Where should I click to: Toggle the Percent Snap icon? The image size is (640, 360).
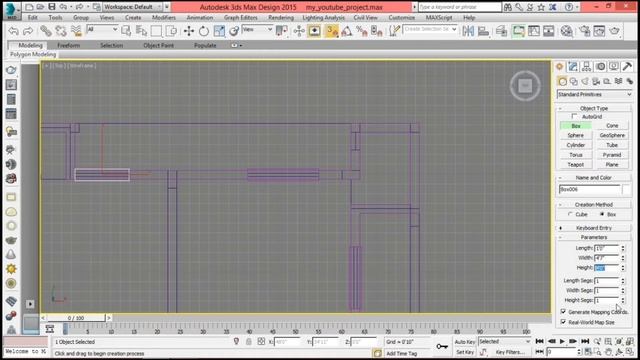(x=361, y=31)
